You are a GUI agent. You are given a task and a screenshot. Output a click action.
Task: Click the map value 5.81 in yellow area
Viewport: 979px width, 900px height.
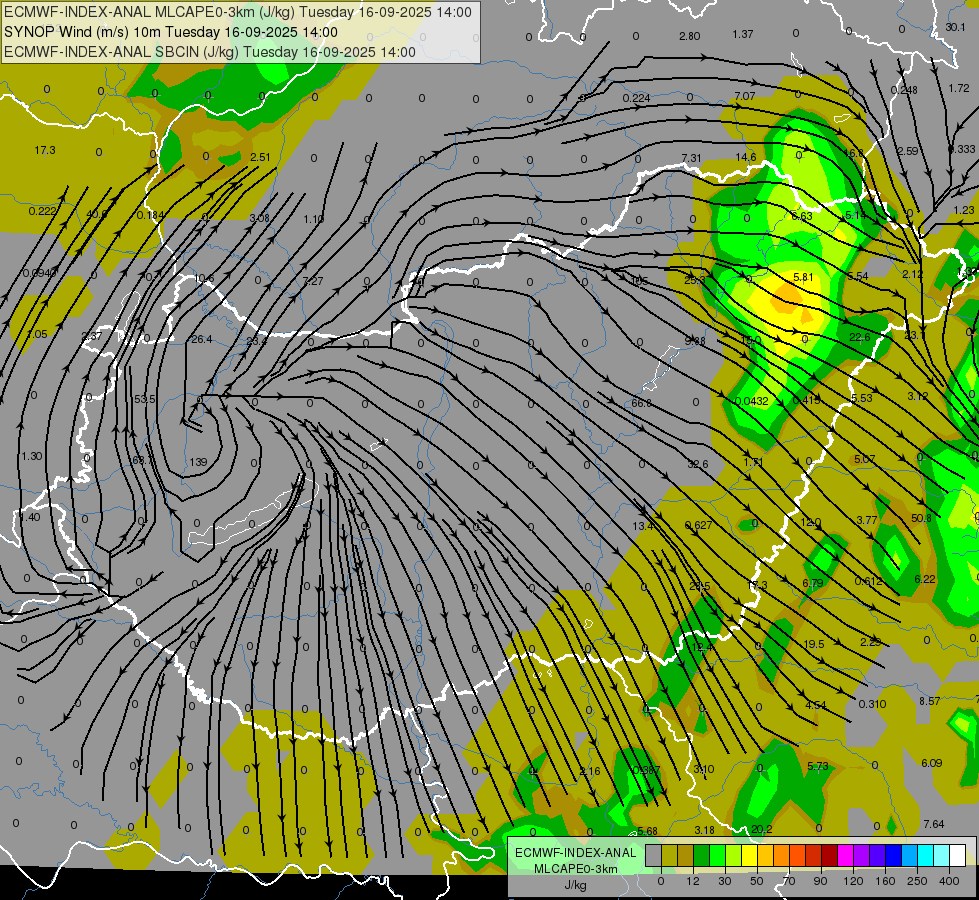pos(804,277)
